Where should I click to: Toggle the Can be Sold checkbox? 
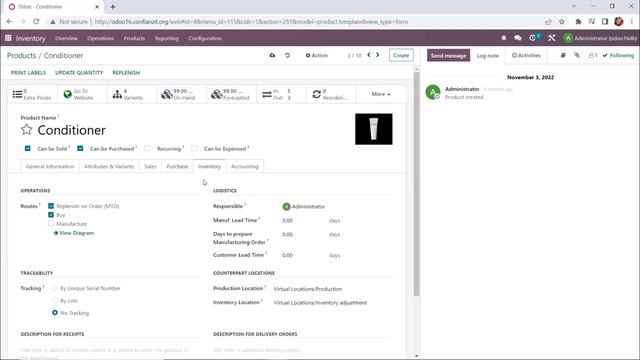(27, 148)
